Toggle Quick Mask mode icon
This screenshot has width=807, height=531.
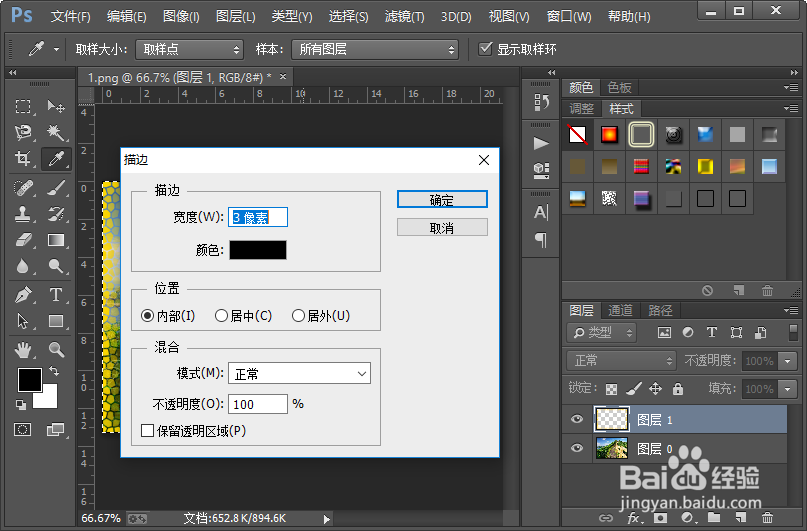[23, 429]
